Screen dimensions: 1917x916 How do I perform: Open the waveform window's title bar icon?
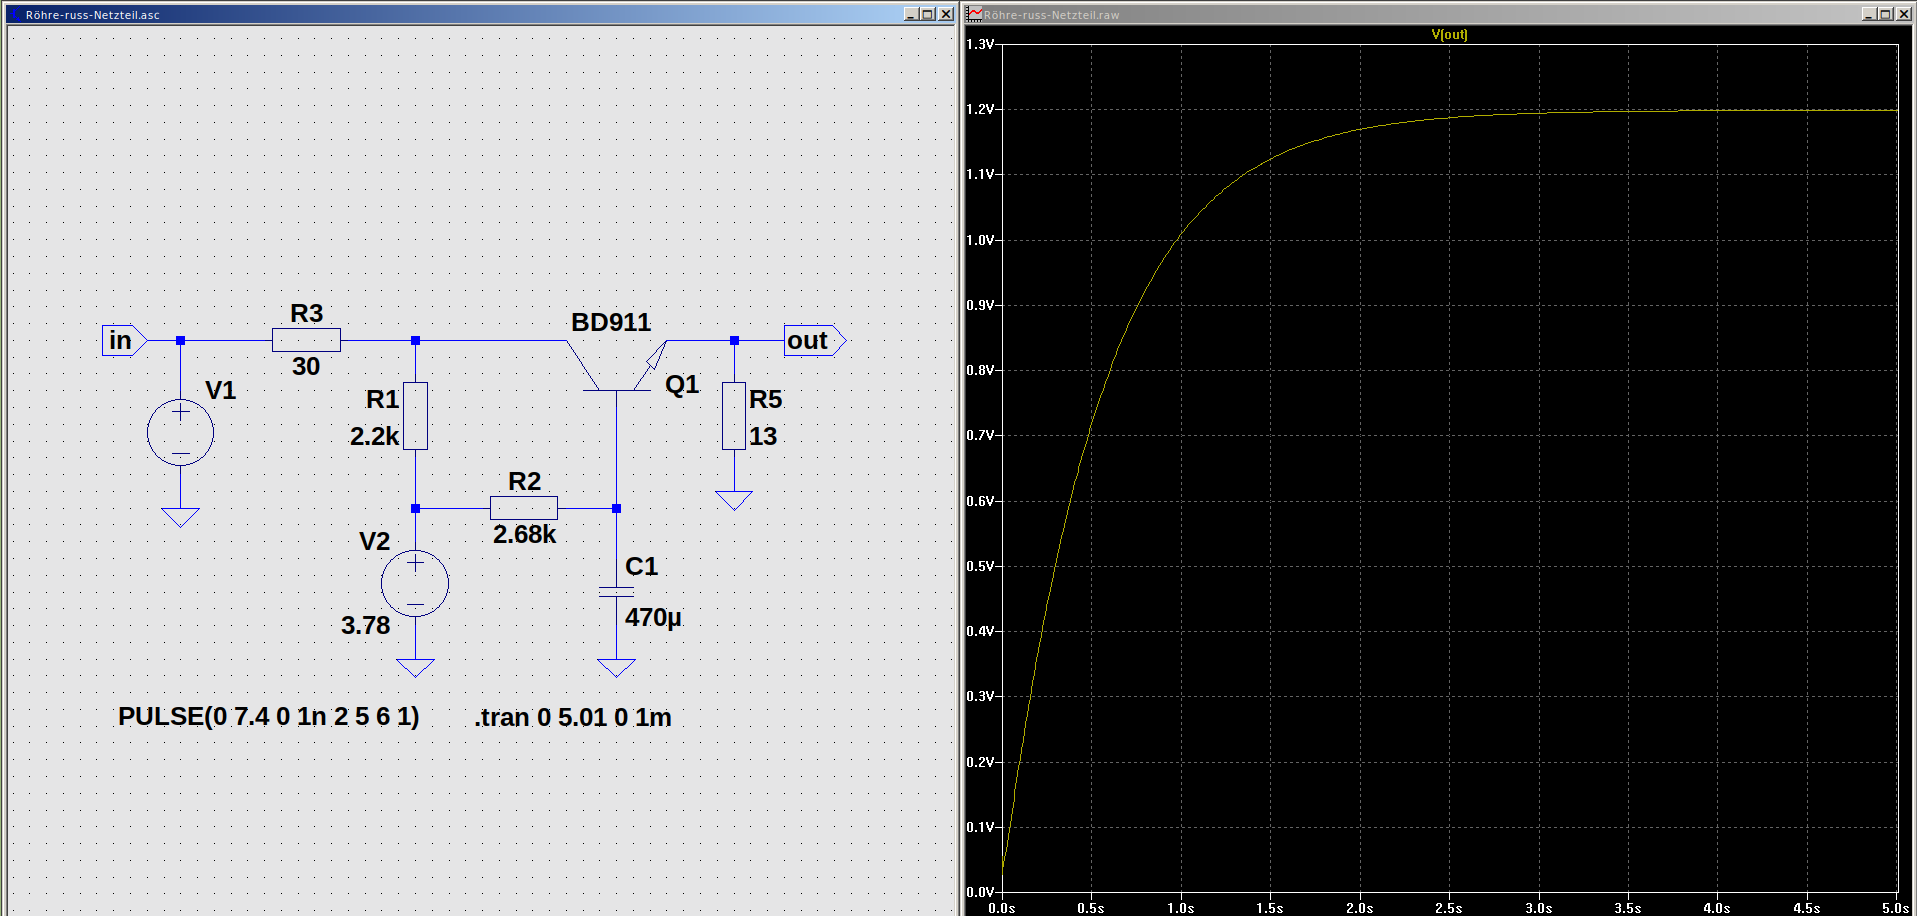(x=974, y=14)
